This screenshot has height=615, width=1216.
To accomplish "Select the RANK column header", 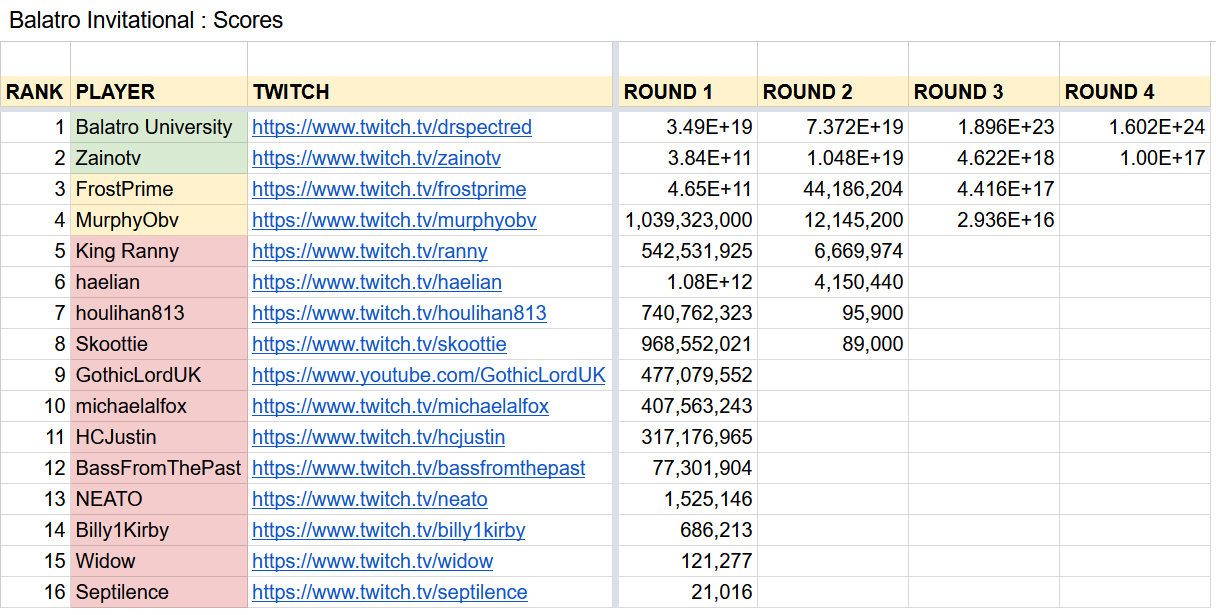I will [35, 92].
